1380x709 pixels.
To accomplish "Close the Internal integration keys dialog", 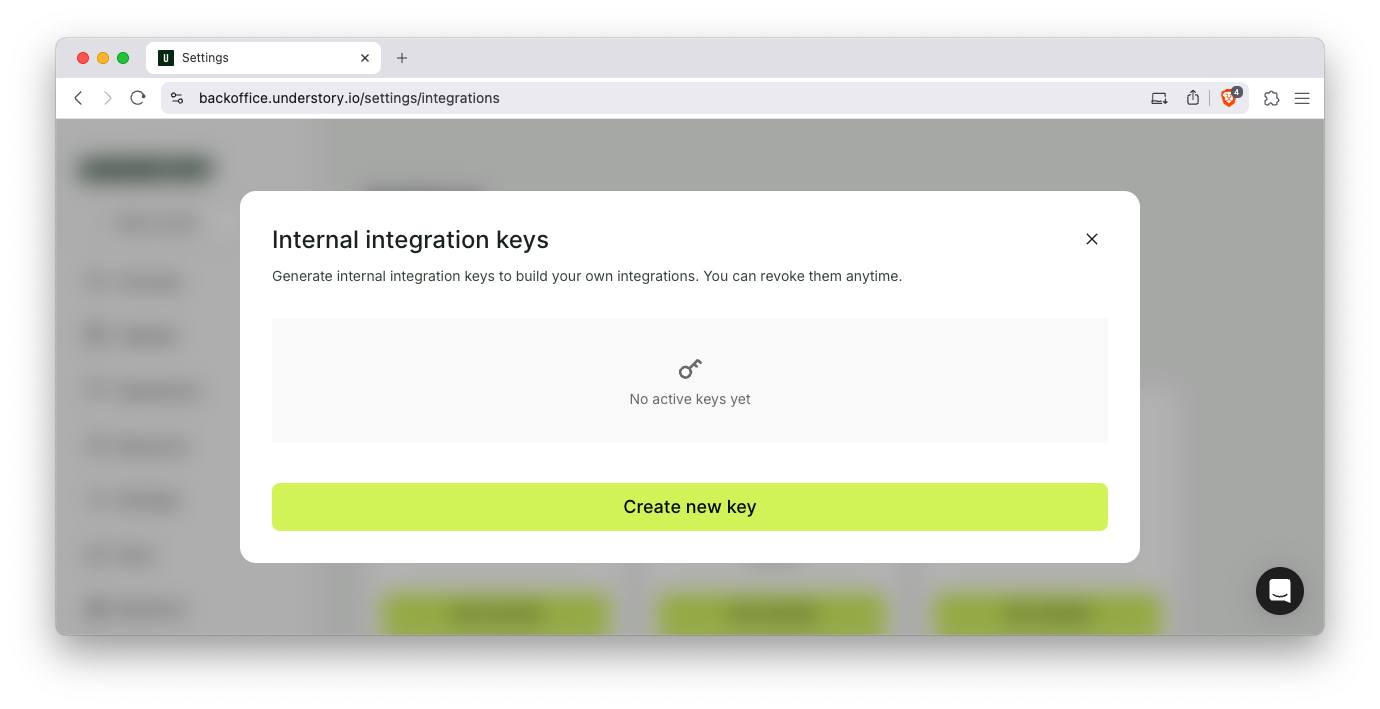I will click(1092, 239).
